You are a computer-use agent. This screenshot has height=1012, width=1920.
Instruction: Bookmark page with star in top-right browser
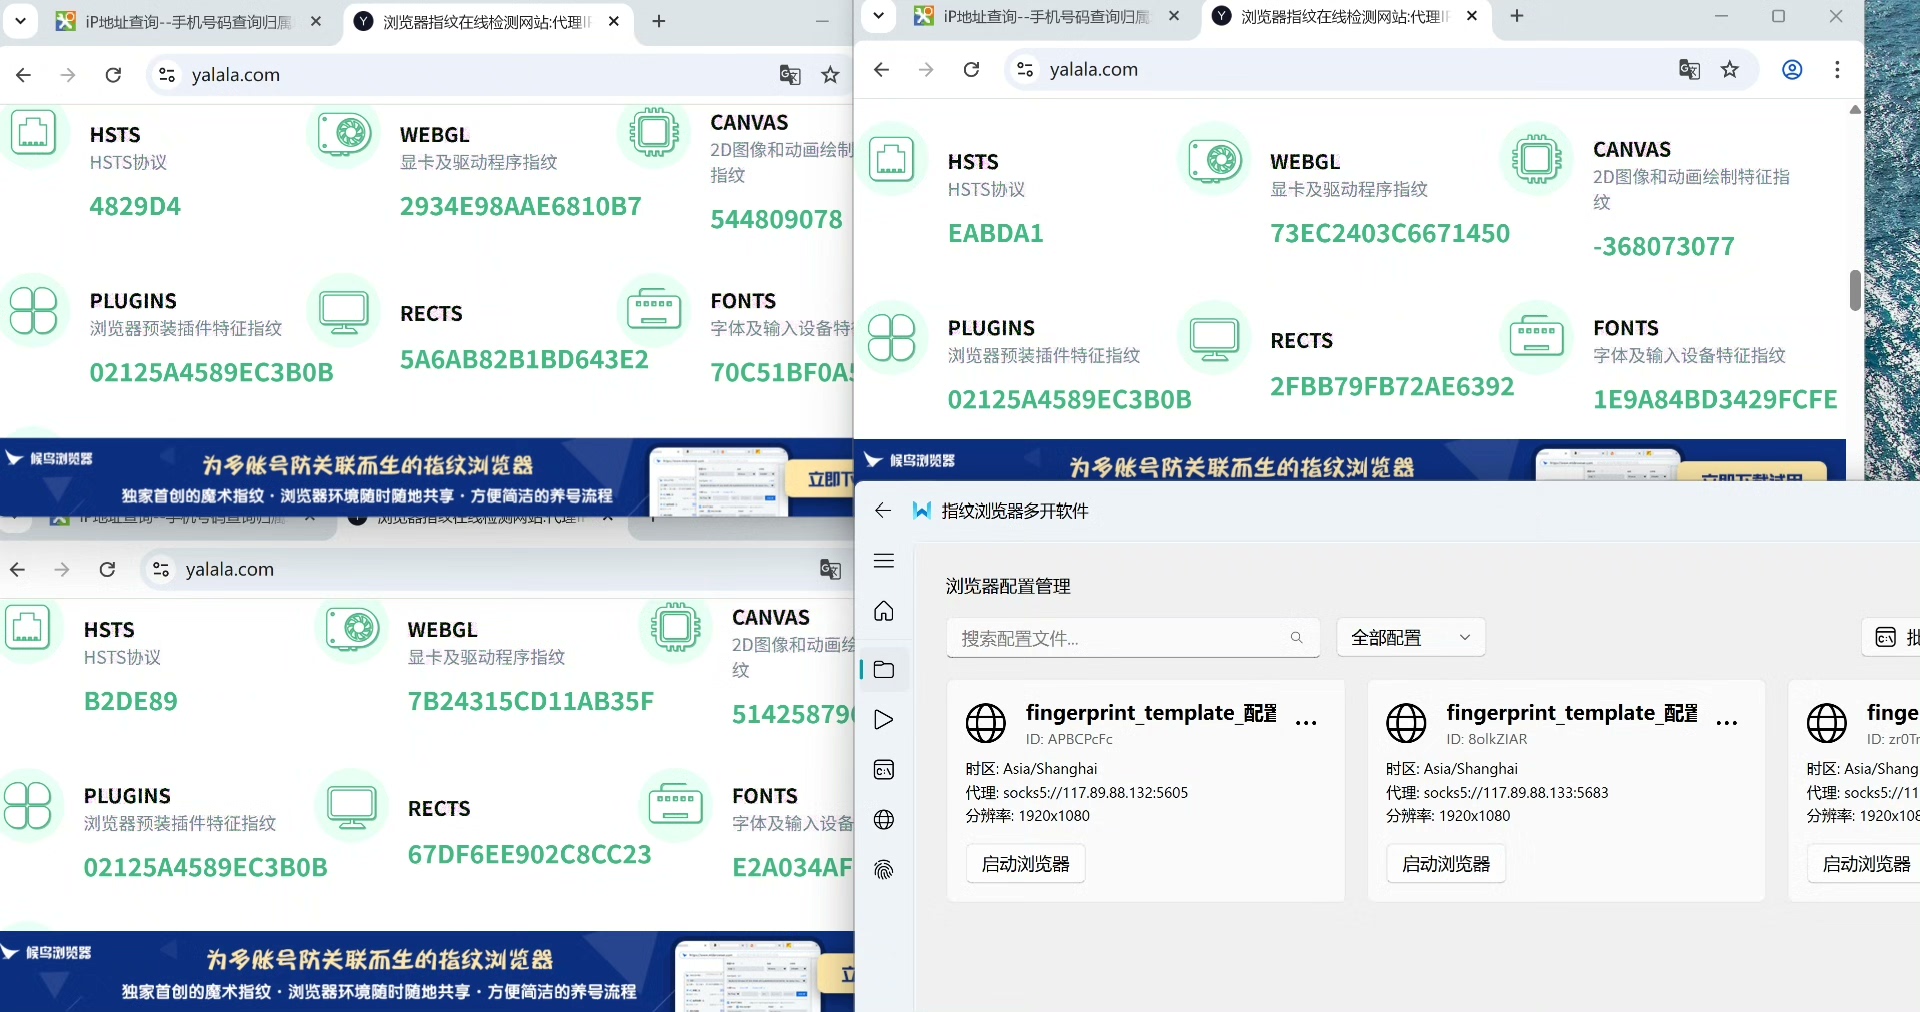pos(1730,69)
